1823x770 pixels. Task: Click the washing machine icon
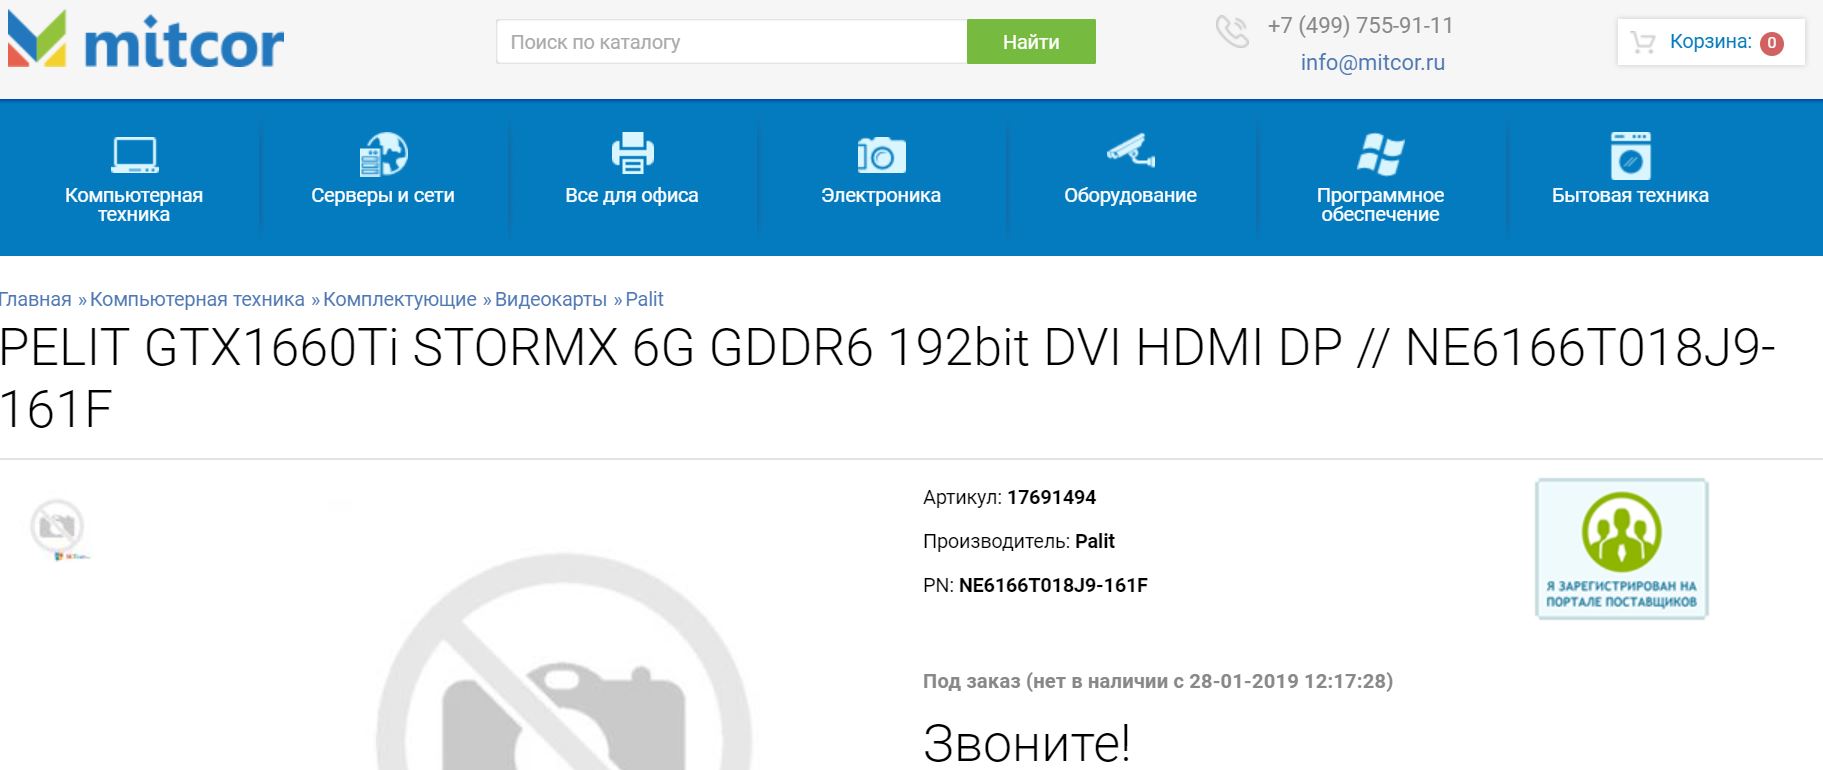pyautogui.click(x=1630, y=155)
